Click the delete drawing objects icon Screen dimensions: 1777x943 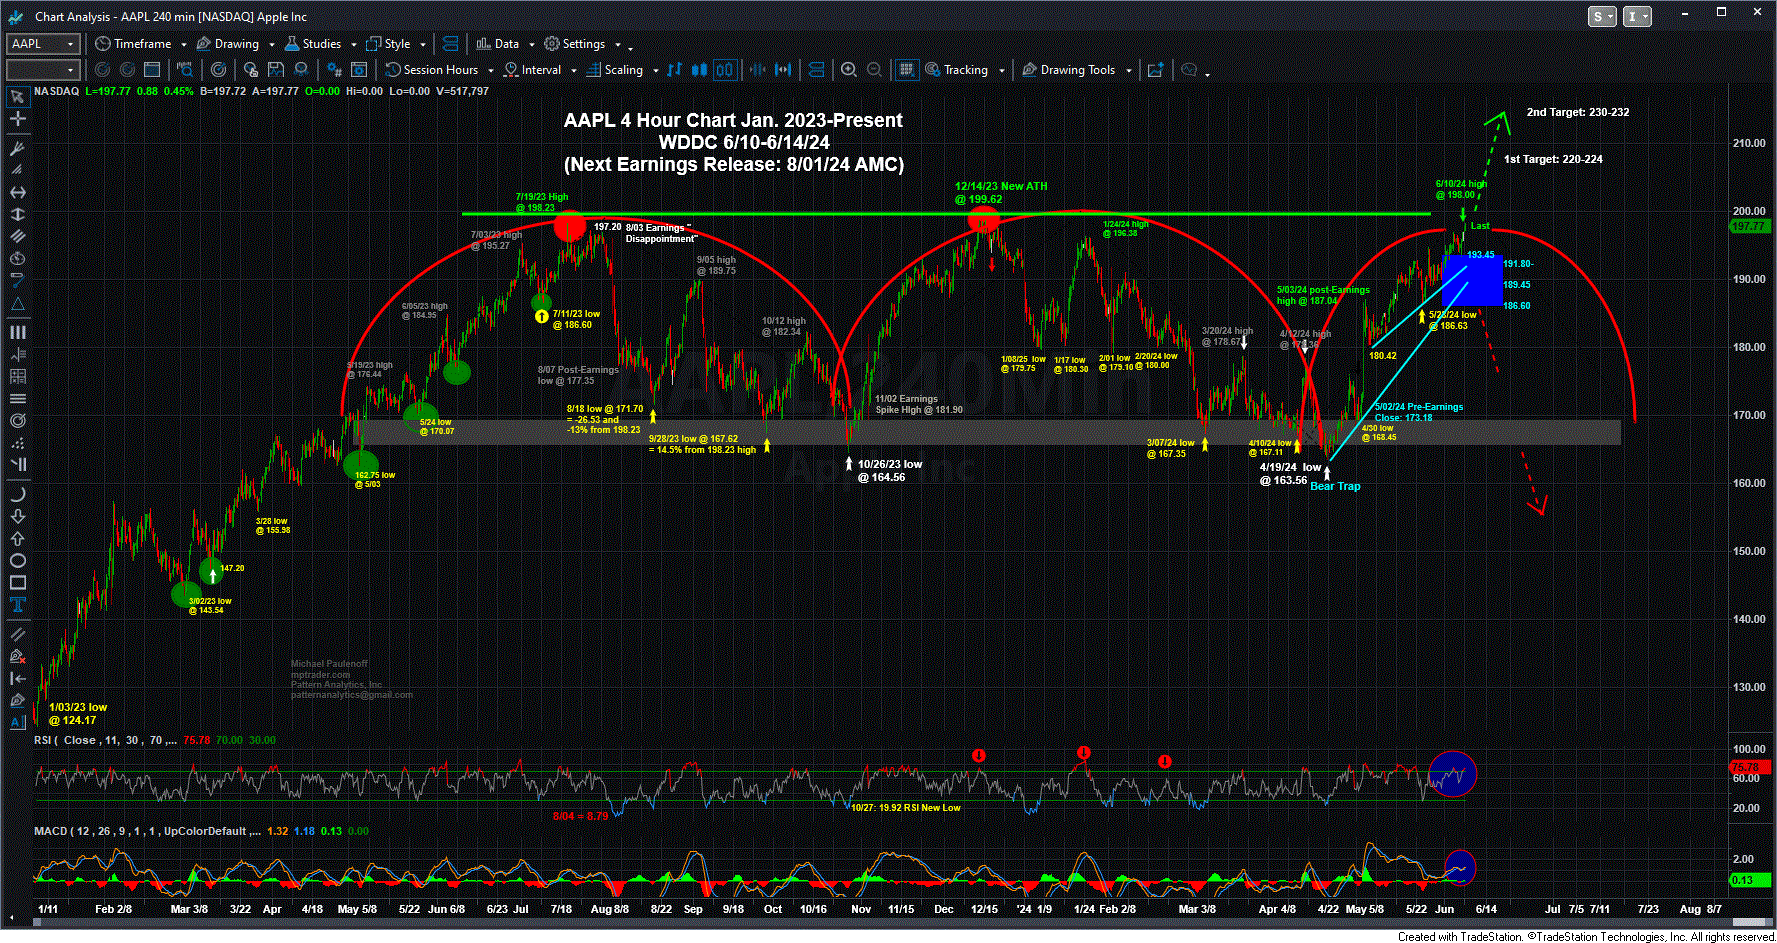tap(17, 656)
